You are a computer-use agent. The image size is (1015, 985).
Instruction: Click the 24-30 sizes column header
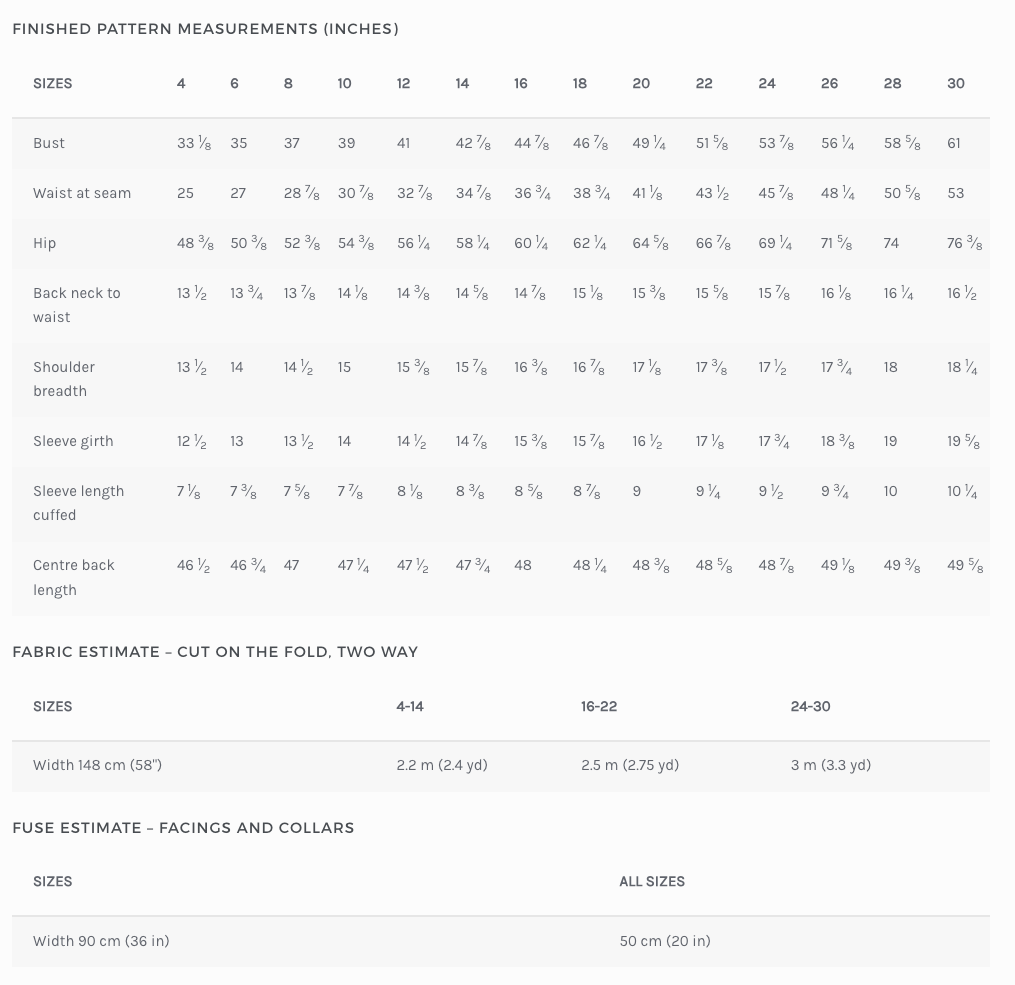(810, 706)
